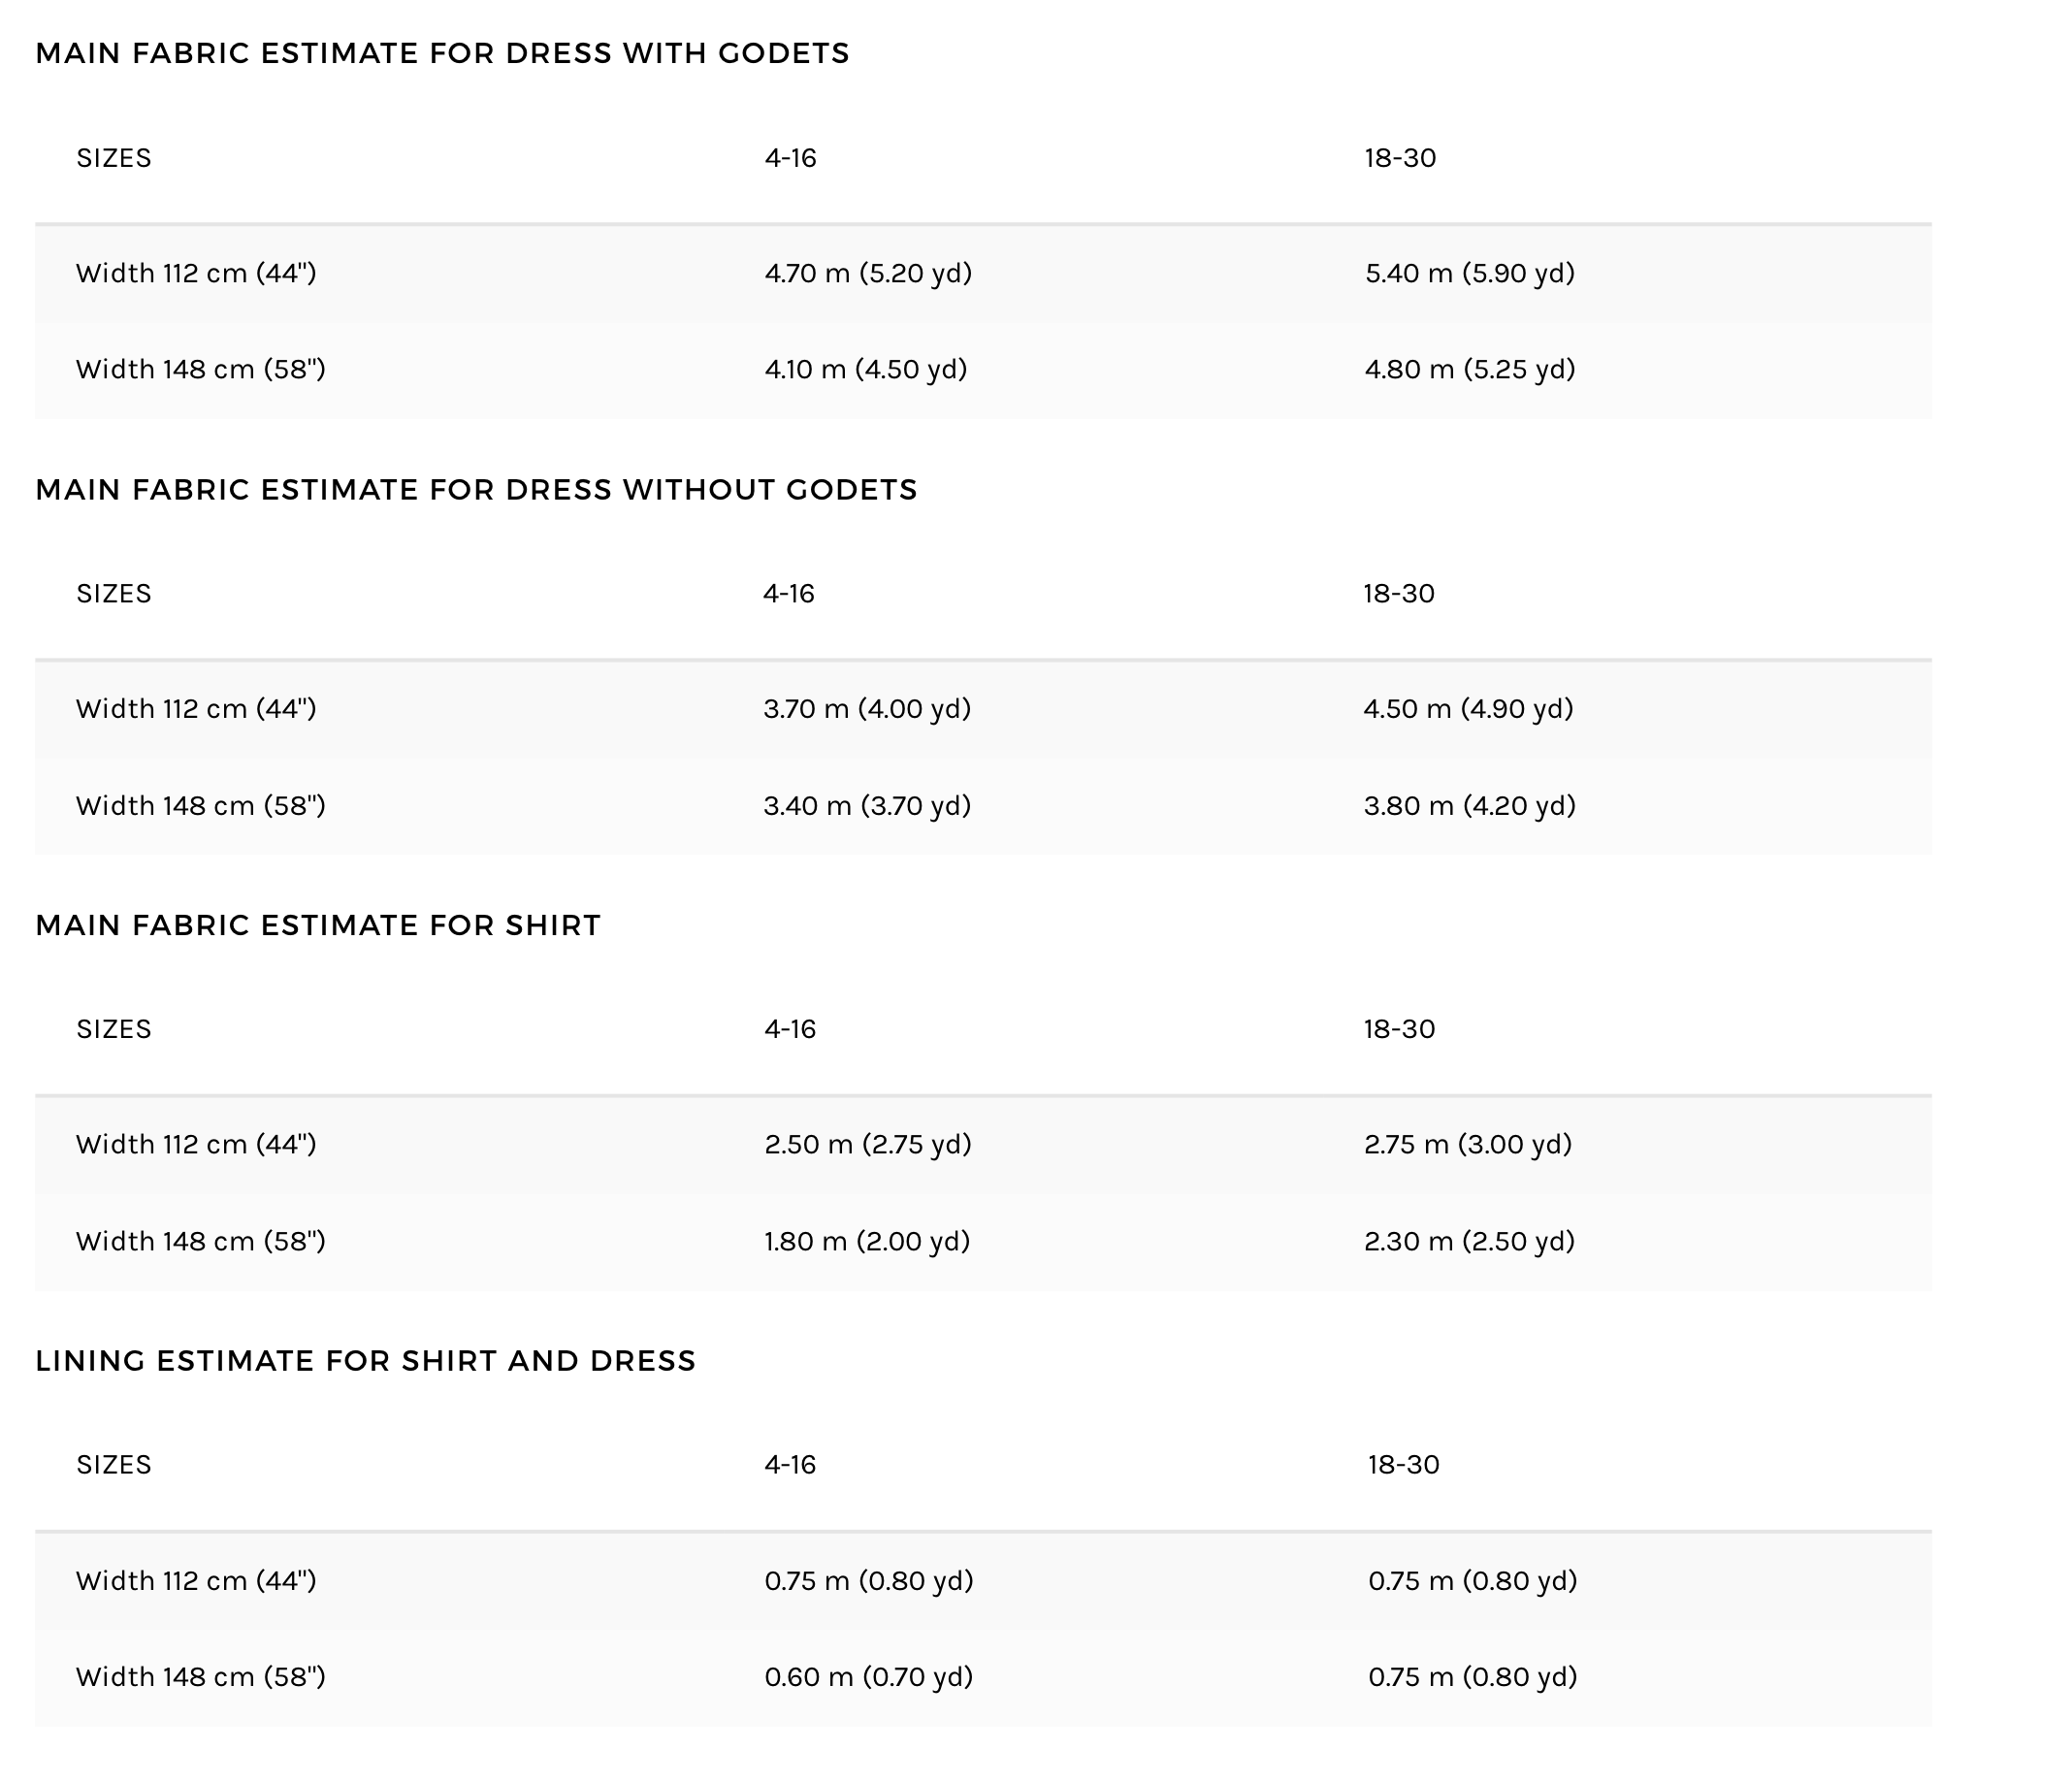Click the "Main Fabric Estimate for Dress with Godets" heading

pos(442,53)
